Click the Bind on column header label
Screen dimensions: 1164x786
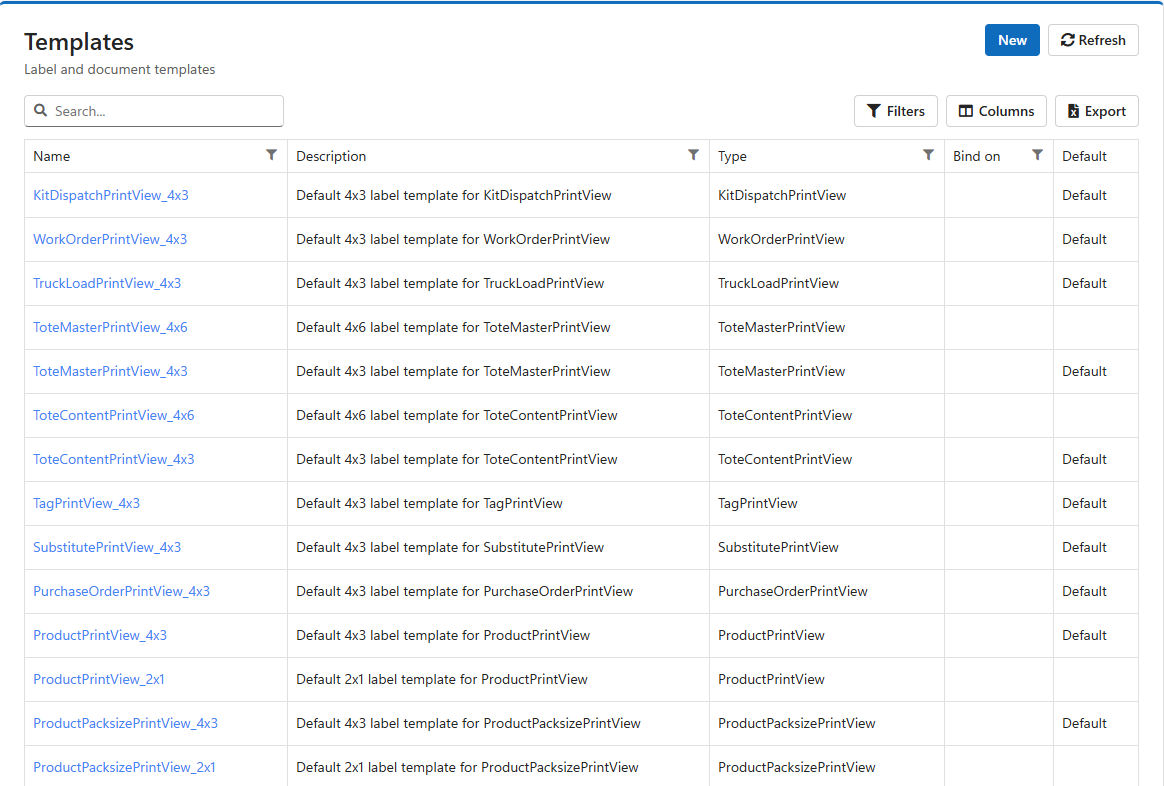976,157
